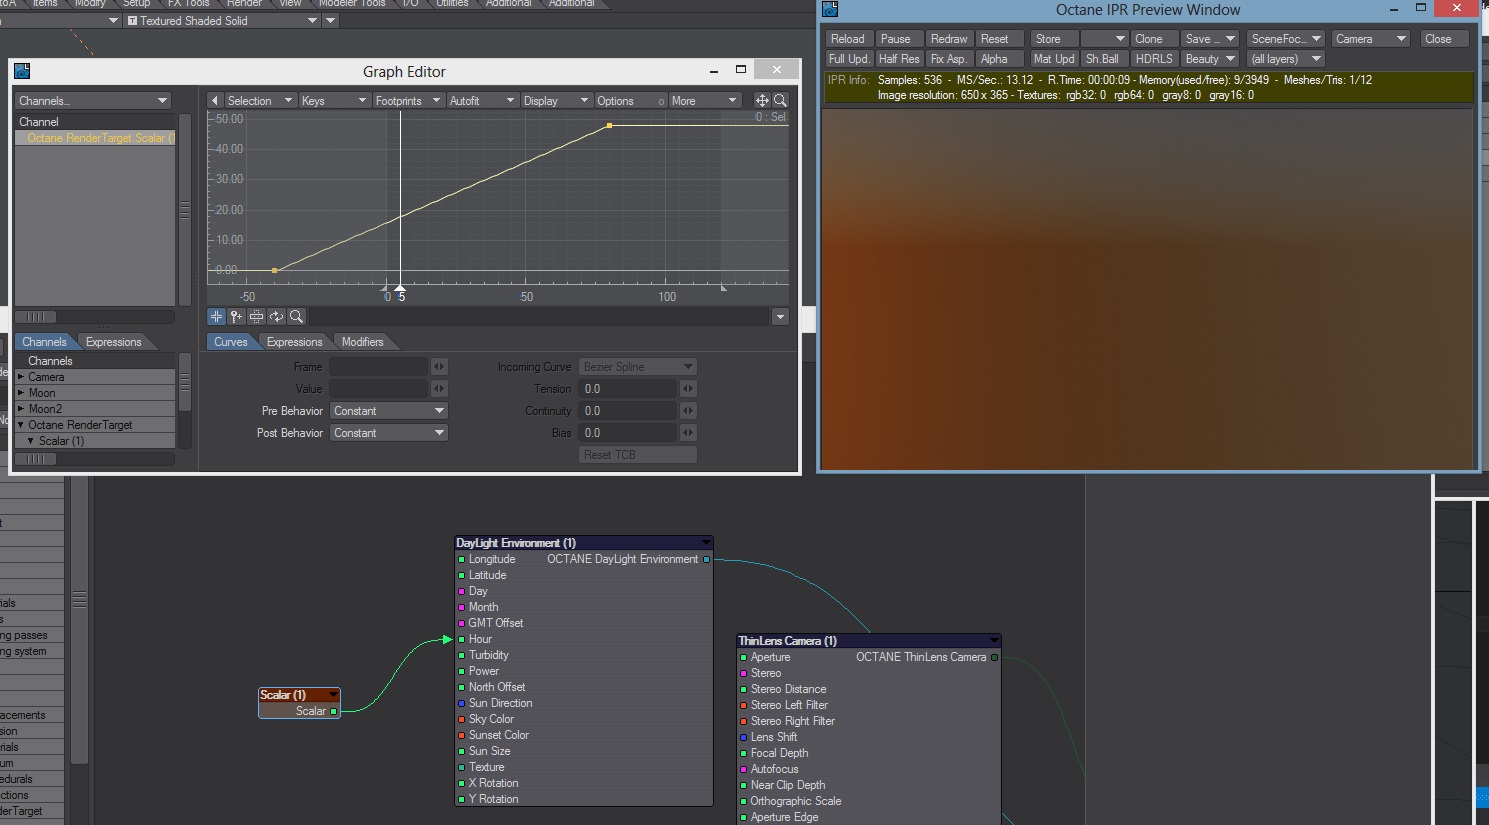Click the Store button
1489x825 pixels.
pos(1054,39)
